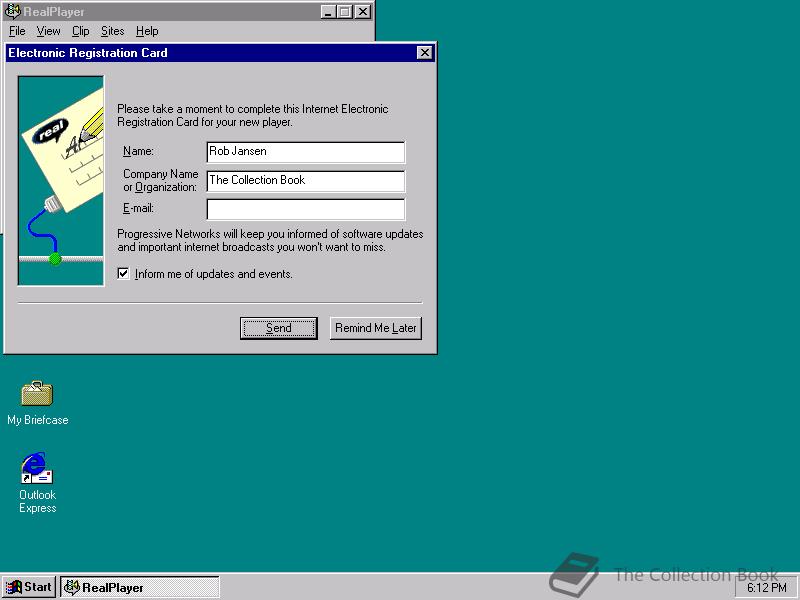Click the 6:12 PM taskbar clock
The image size is (800, 600).
point(766,588)
